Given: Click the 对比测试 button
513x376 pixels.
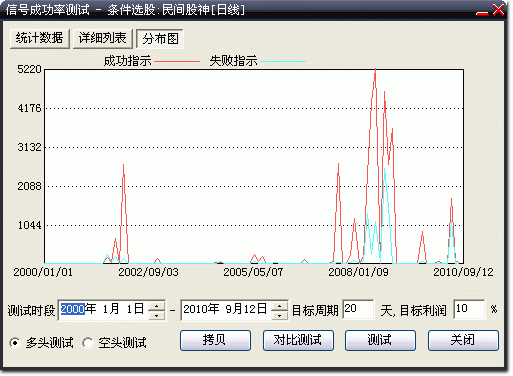Looking at the screenshot, I should (x=298, y=340).
